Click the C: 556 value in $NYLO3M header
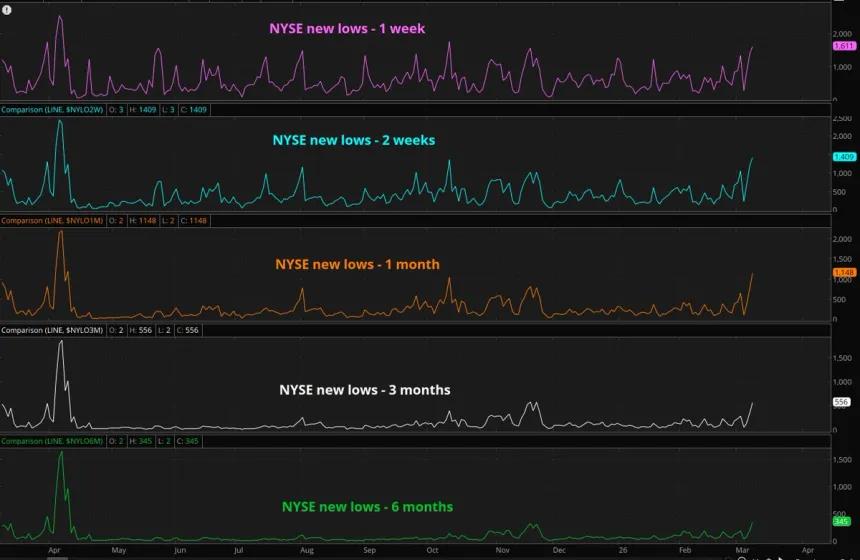Viewport: 860px width, 560px height. [188, 330]
